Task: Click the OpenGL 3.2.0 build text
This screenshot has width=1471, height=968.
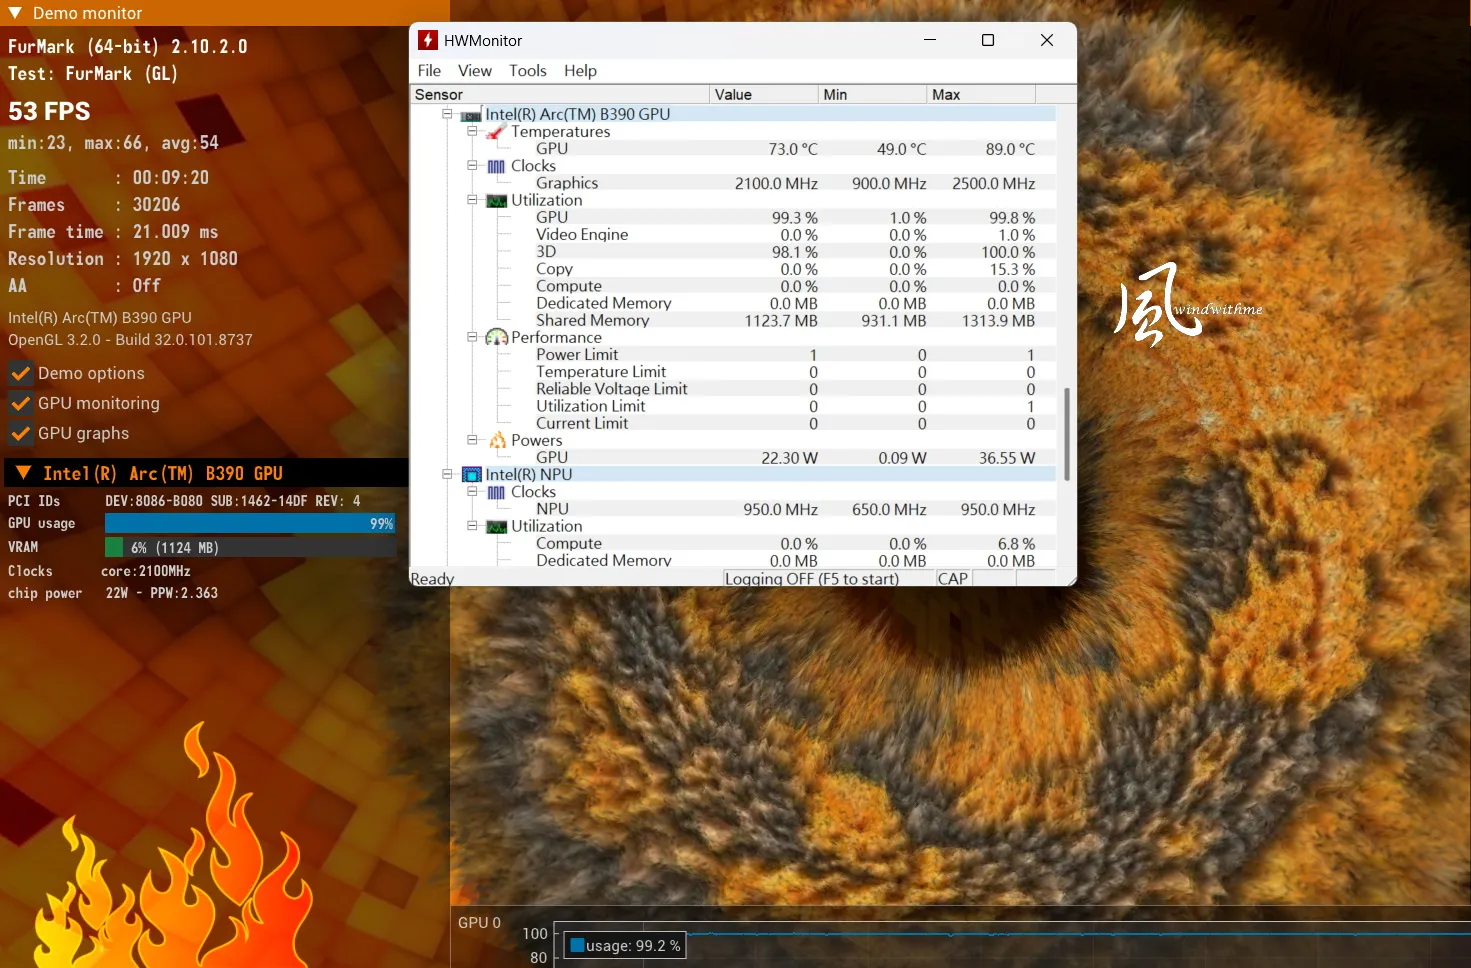Action: coord(130,340)
